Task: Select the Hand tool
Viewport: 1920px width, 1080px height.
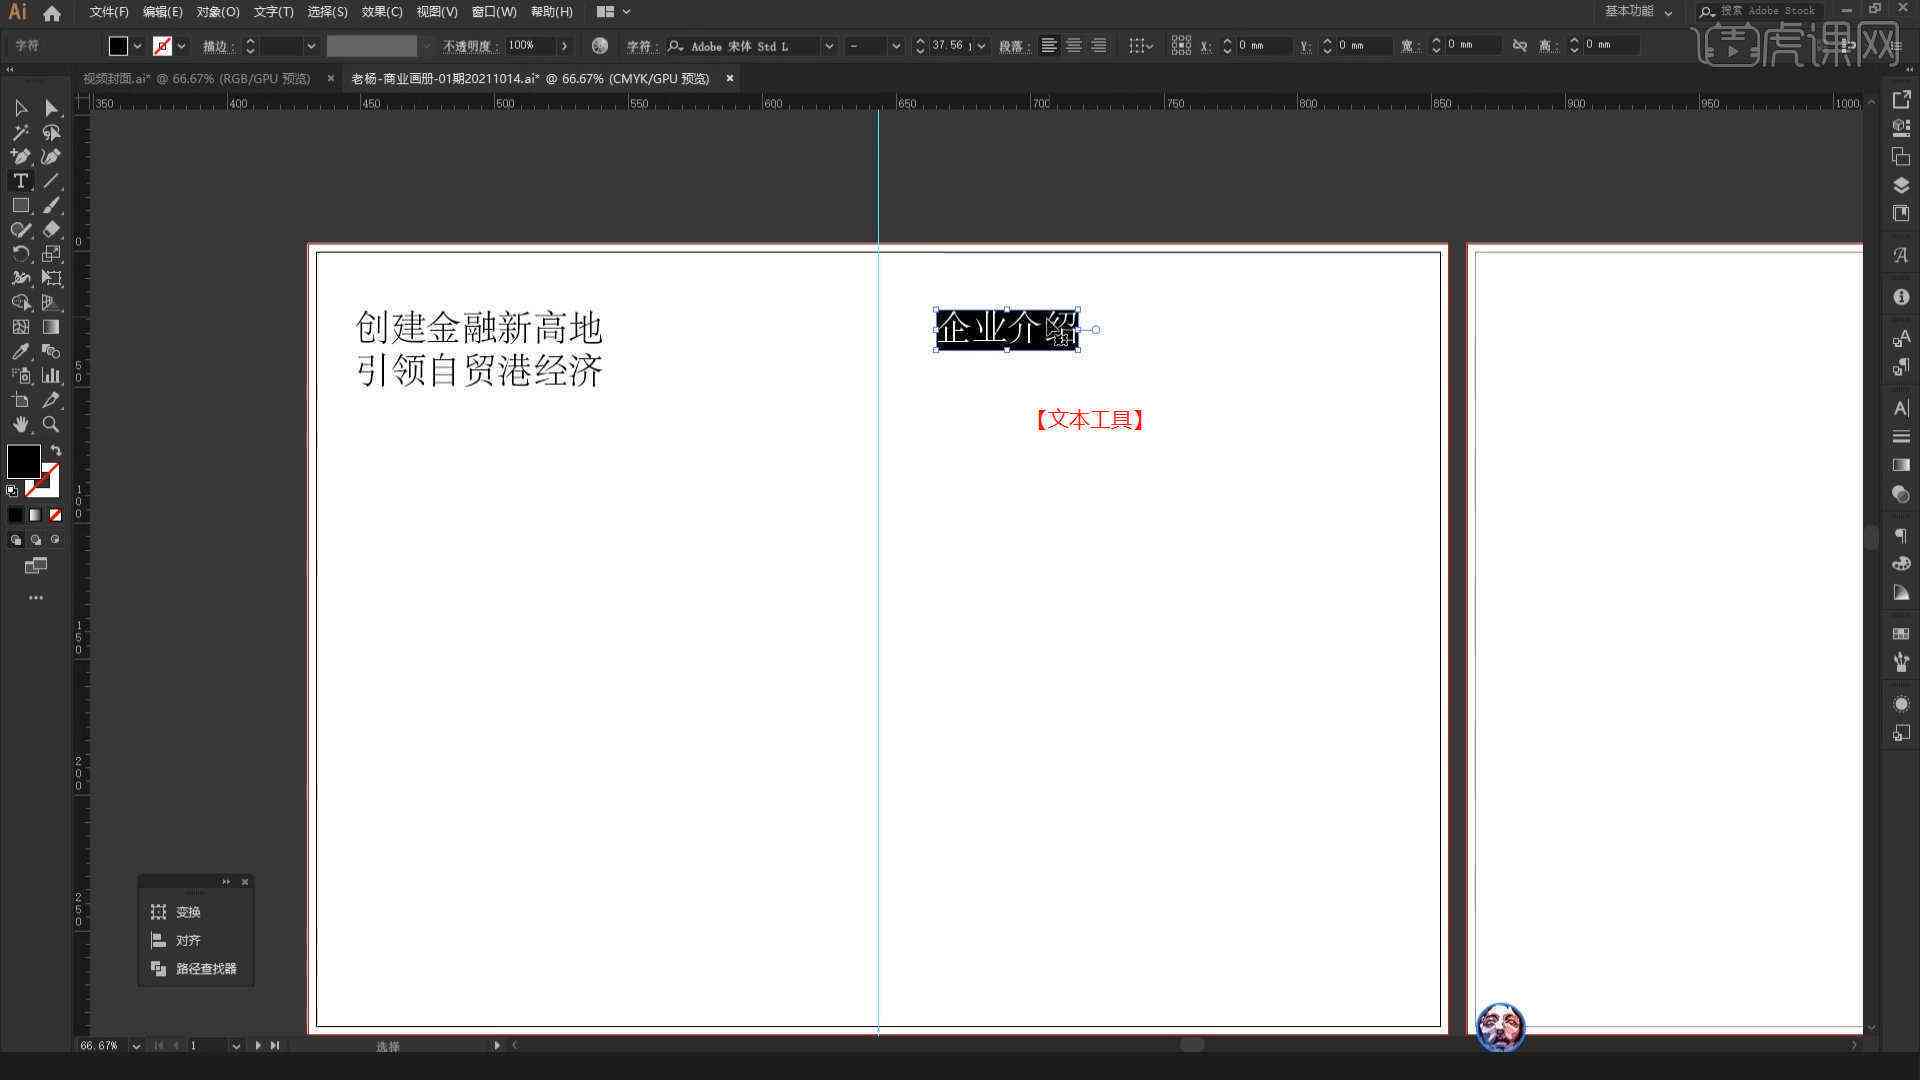Action: pyautogui.click(x=20, y=424)
